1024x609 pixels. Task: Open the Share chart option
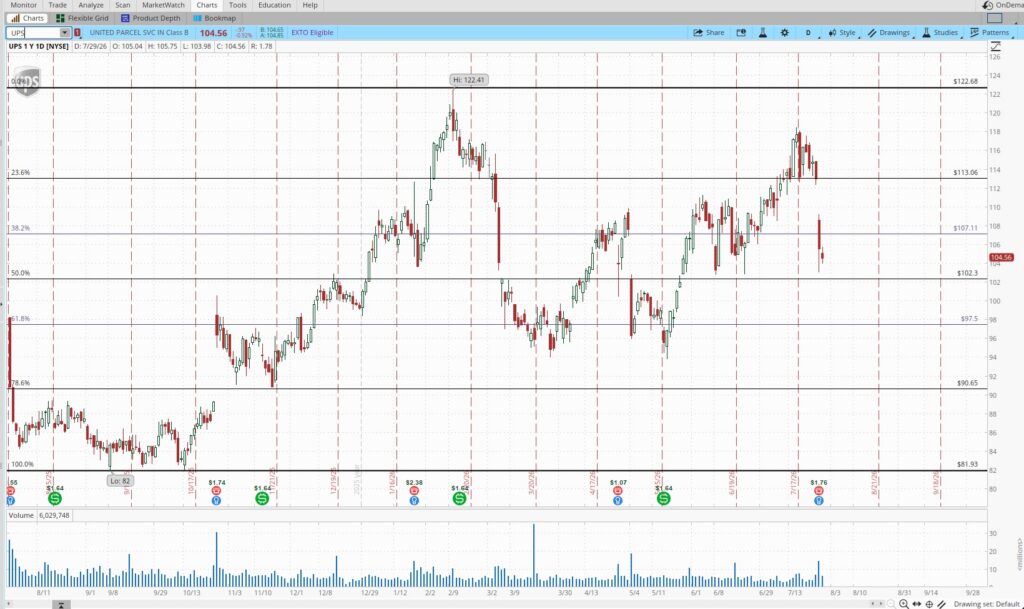point(709,33)
